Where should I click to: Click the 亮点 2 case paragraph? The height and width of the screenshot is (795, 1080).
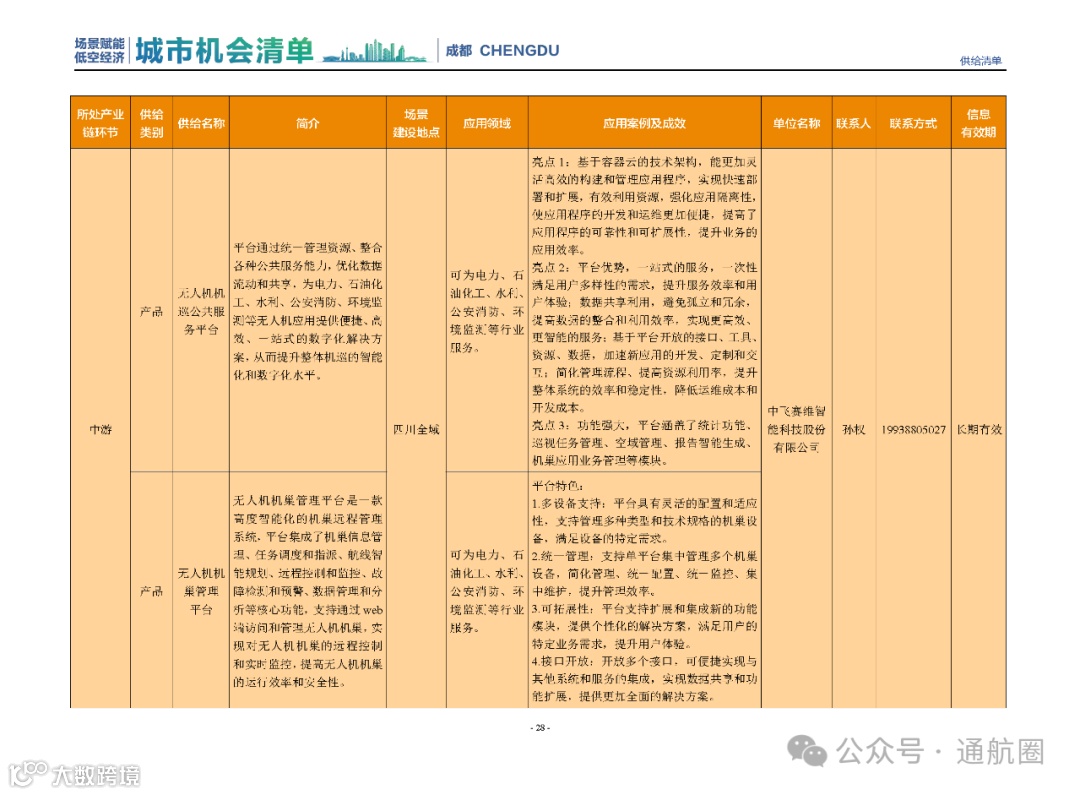[645, 337]
